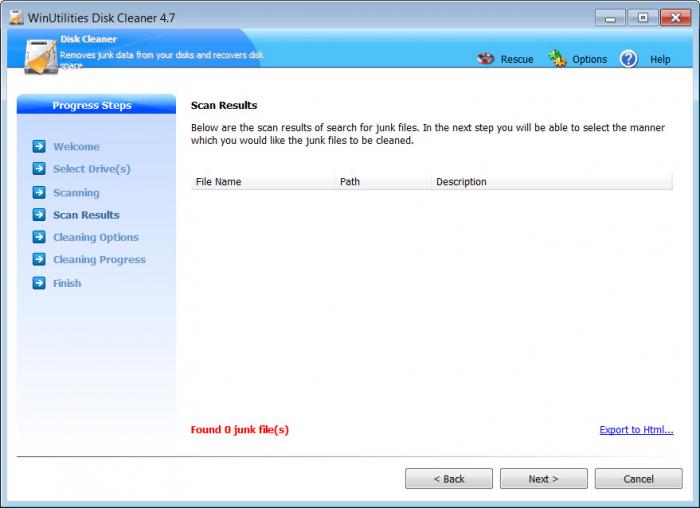Click the arrow icon beside Cleaning Options
Viewport: 700px width, 508px height.
click(39, 237)
